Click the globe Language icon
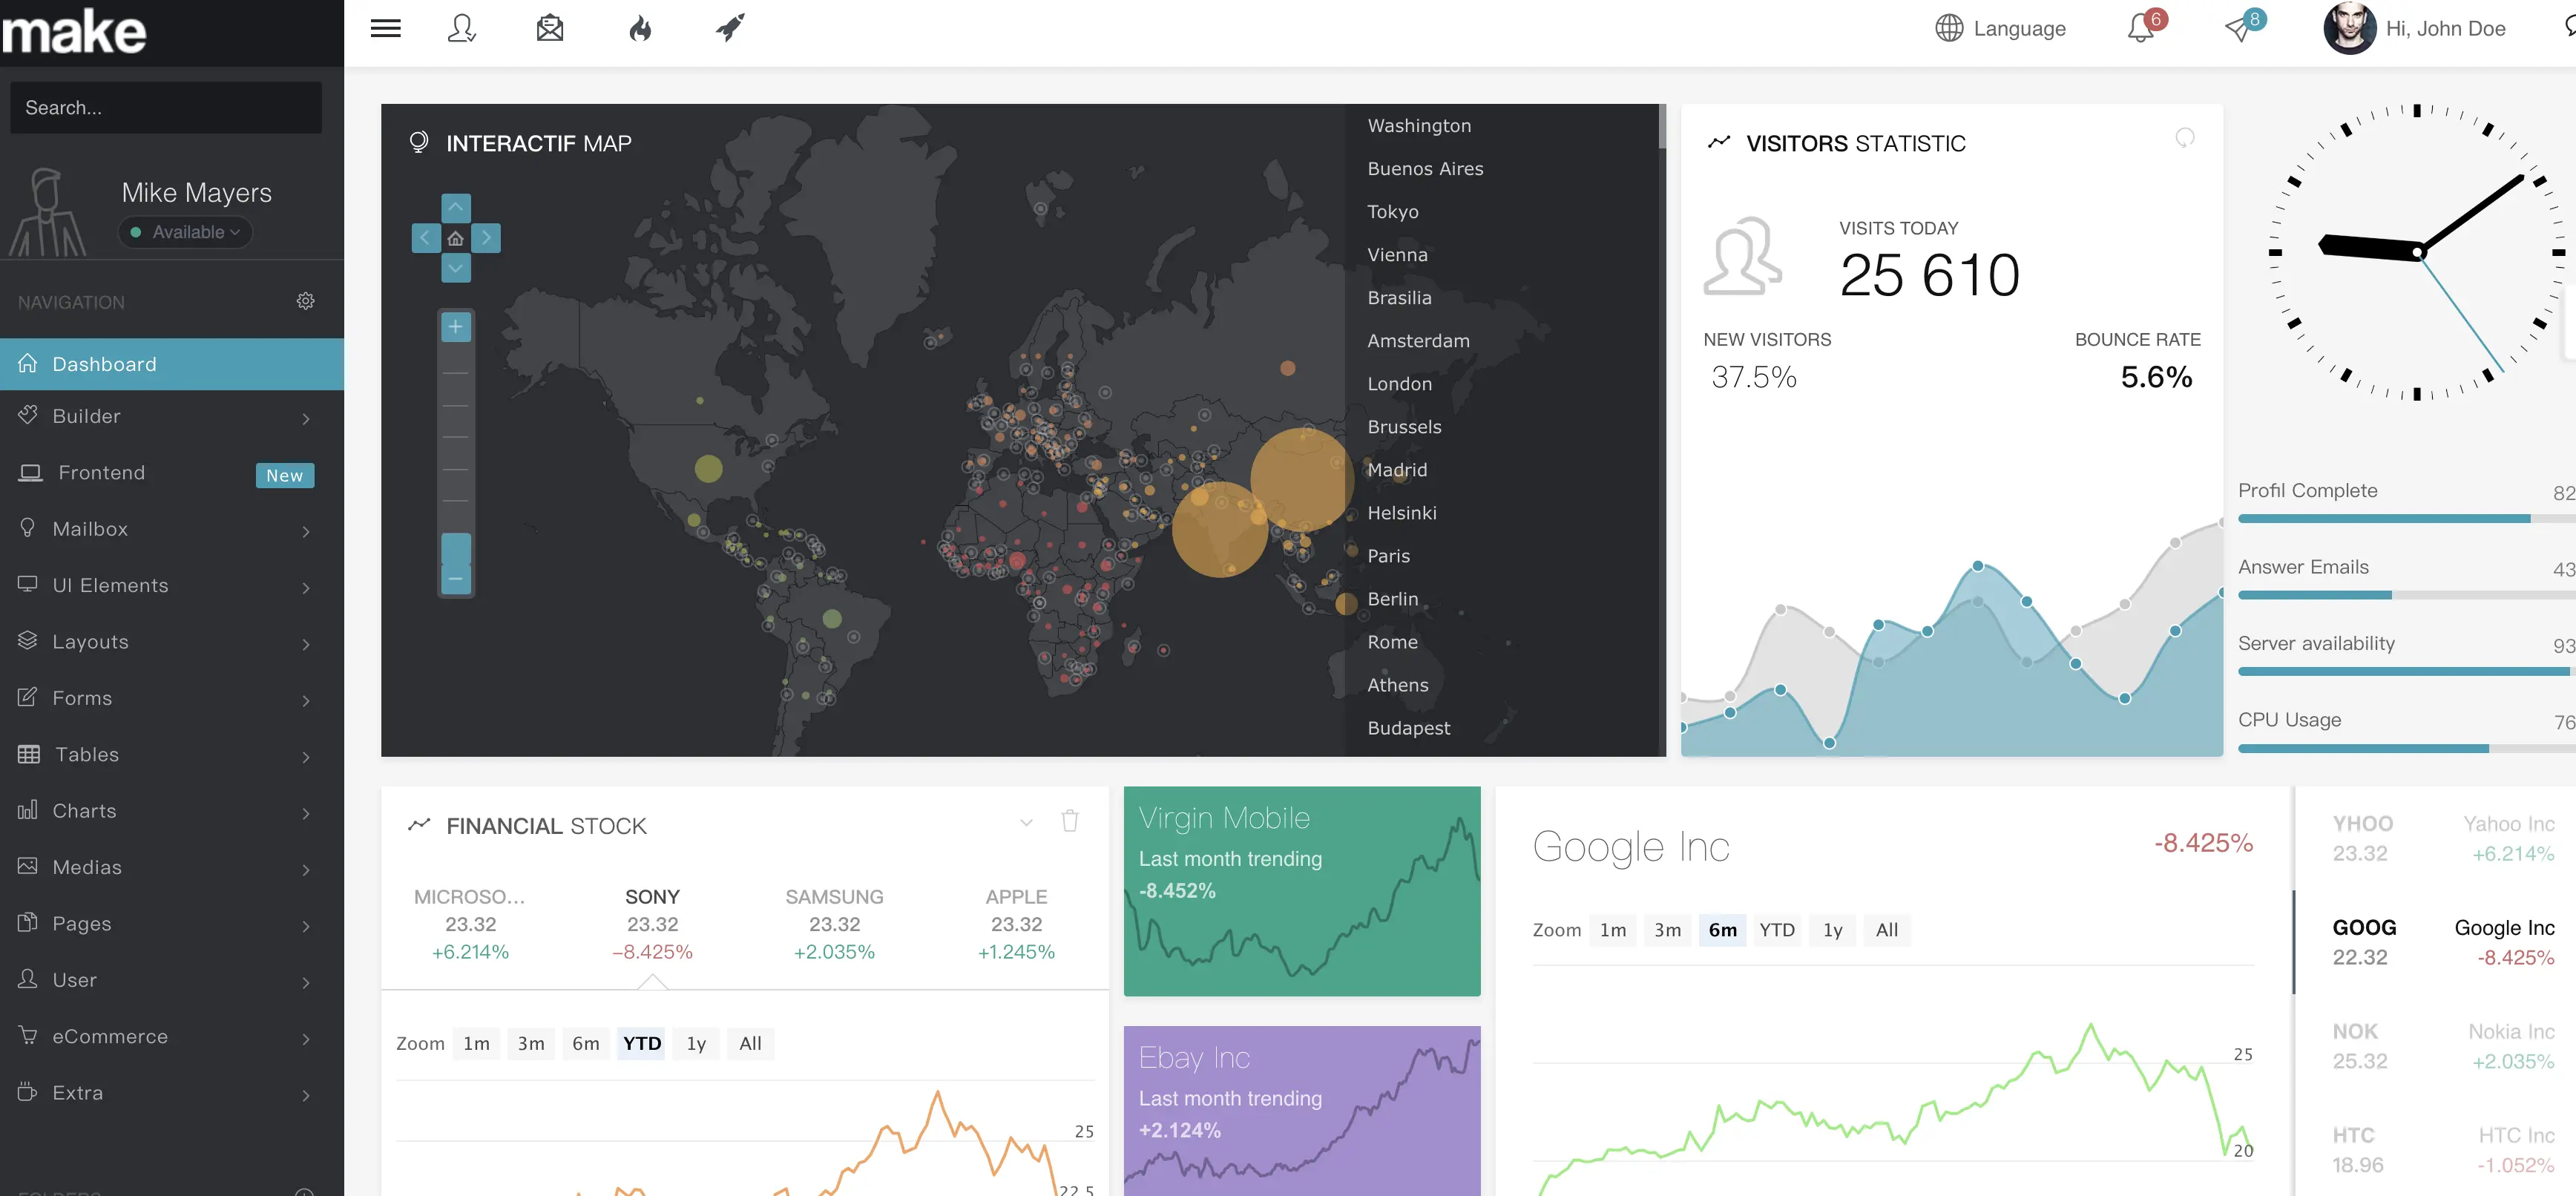This screenshot has height=1196, width=2576. (x=1949, y=28)
